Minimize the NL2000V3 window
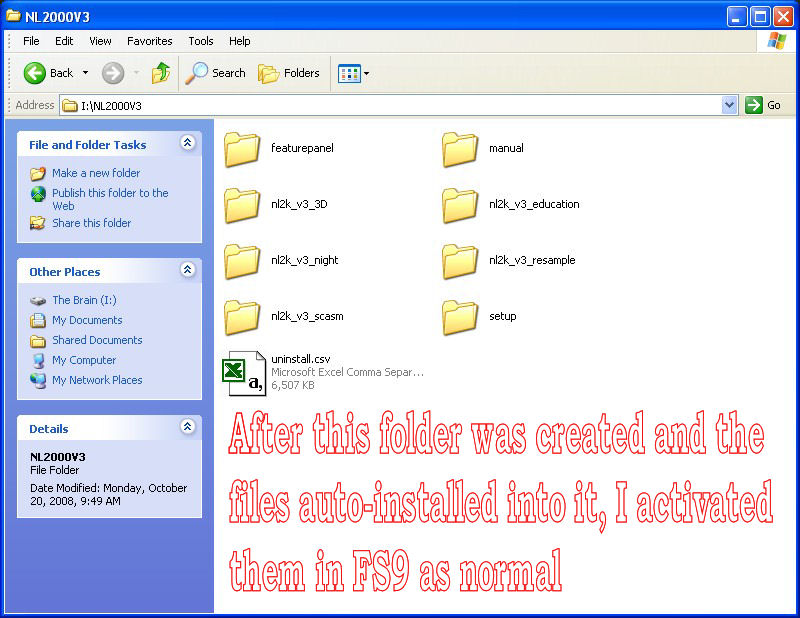 coord(736,17)
